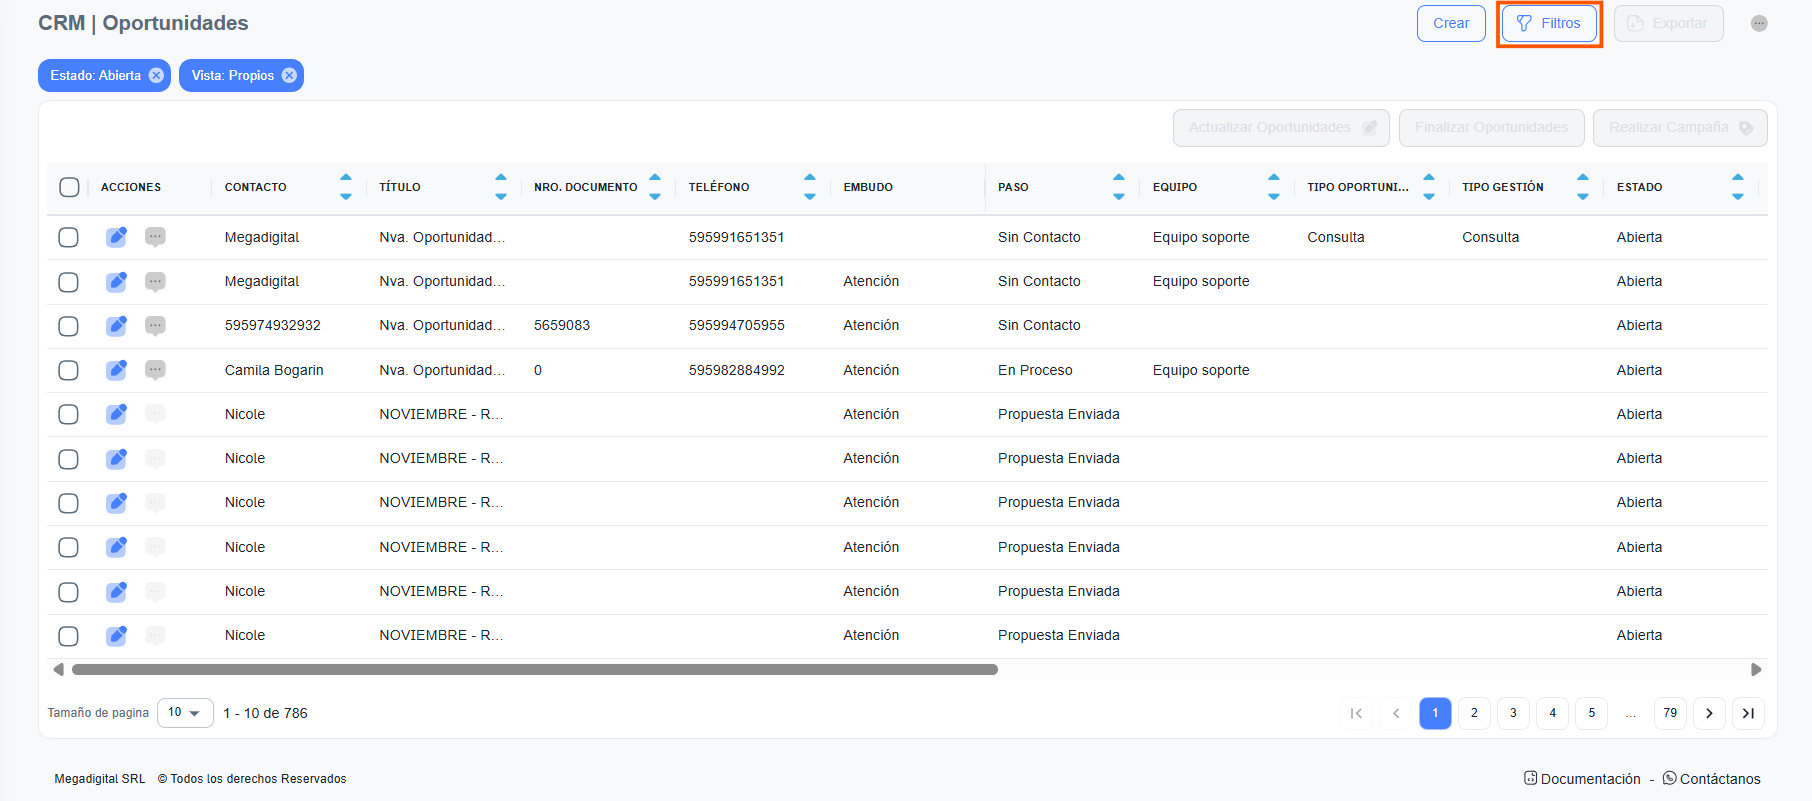The image size is (1812, 801).
Task: Open the Filtros panel
Action: point(1549,23)
